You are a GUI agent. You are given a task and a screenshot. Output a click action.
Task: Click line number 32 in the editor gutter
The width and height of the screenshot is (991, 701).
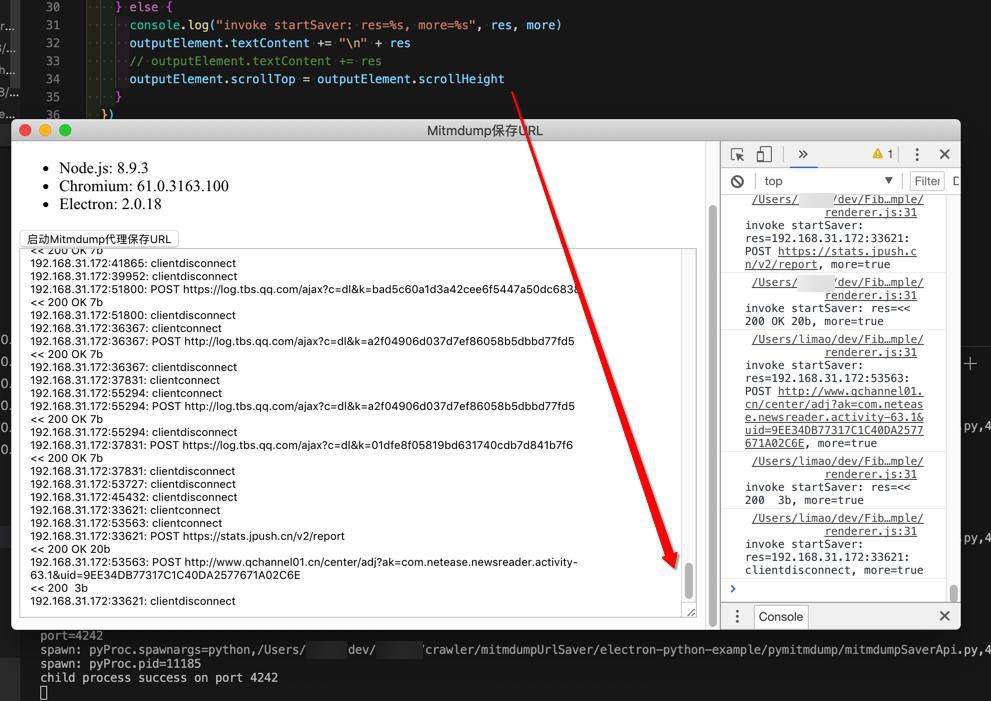tap(52, 43)
